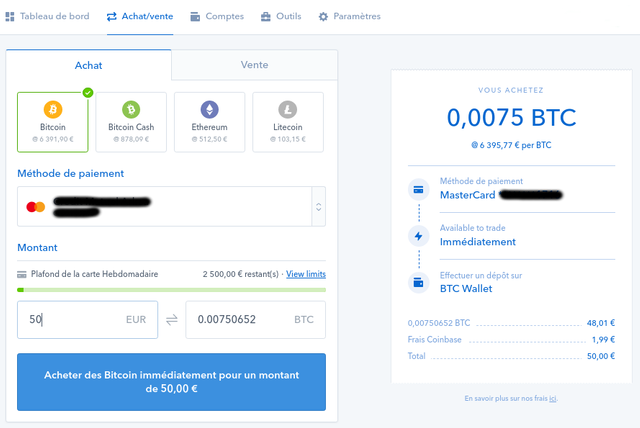Click the 2 500,00 € restant(s) text
This screenshot has width=640, height=428.
pyautogui.click(x=241, y=274)
